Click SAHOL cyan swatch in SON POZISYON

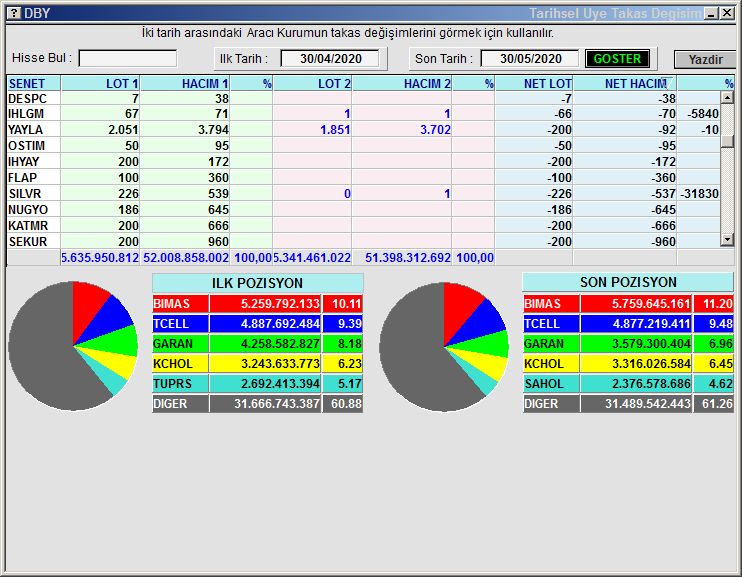[x=551, y=384]
